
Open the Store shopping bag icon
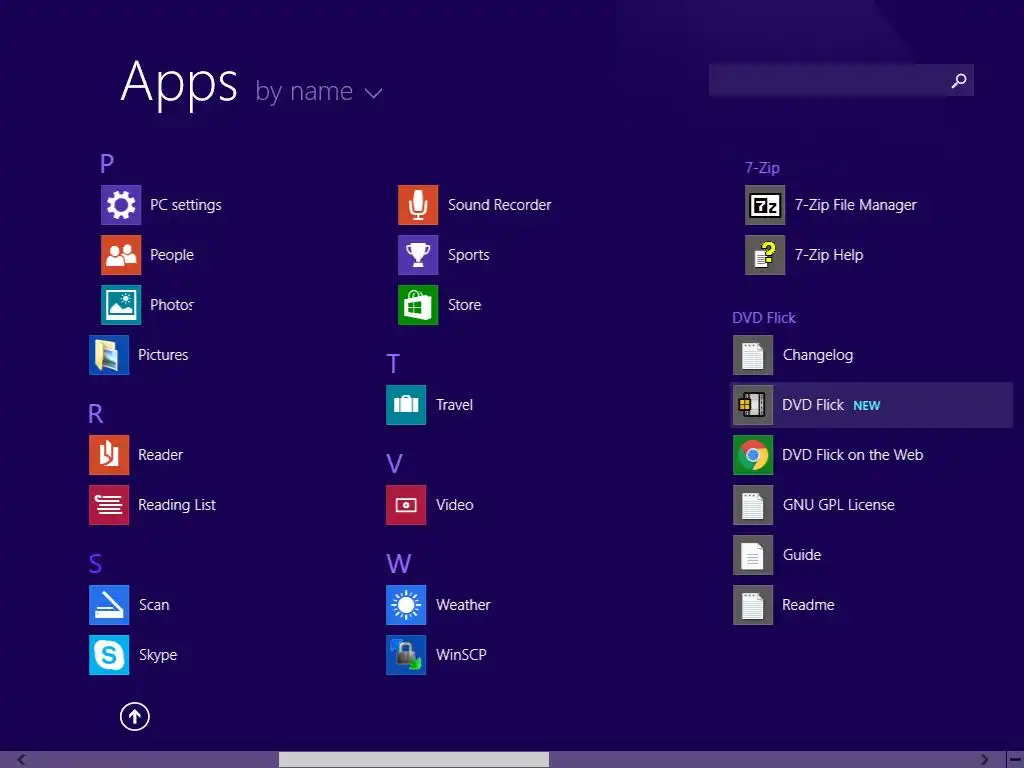pyautogui.click(x=418, y=305)
